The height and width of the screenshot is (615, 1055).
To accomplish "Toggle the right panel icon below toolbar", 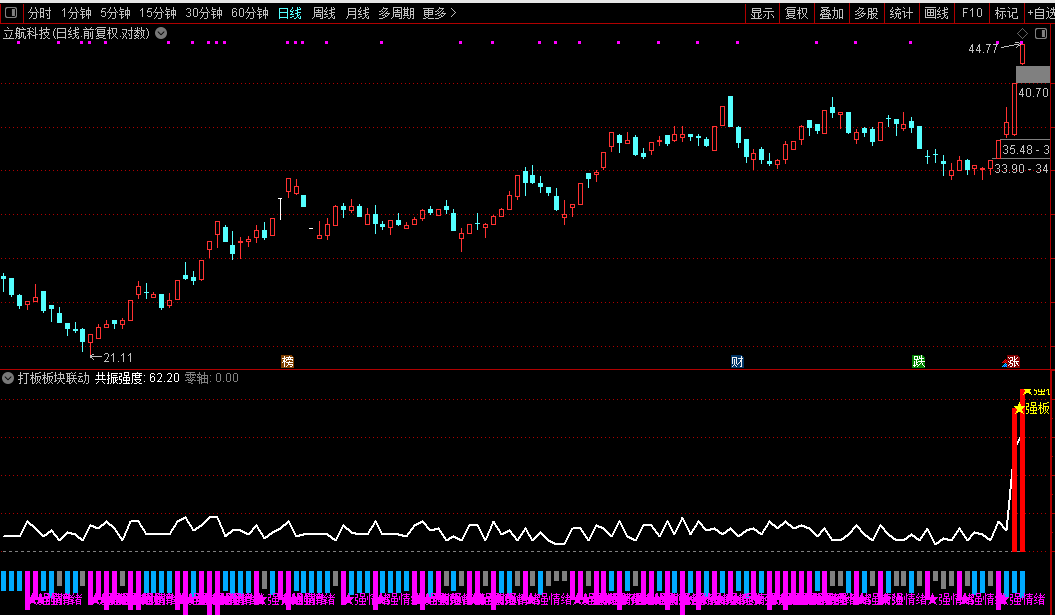I will coord(1040,33).
